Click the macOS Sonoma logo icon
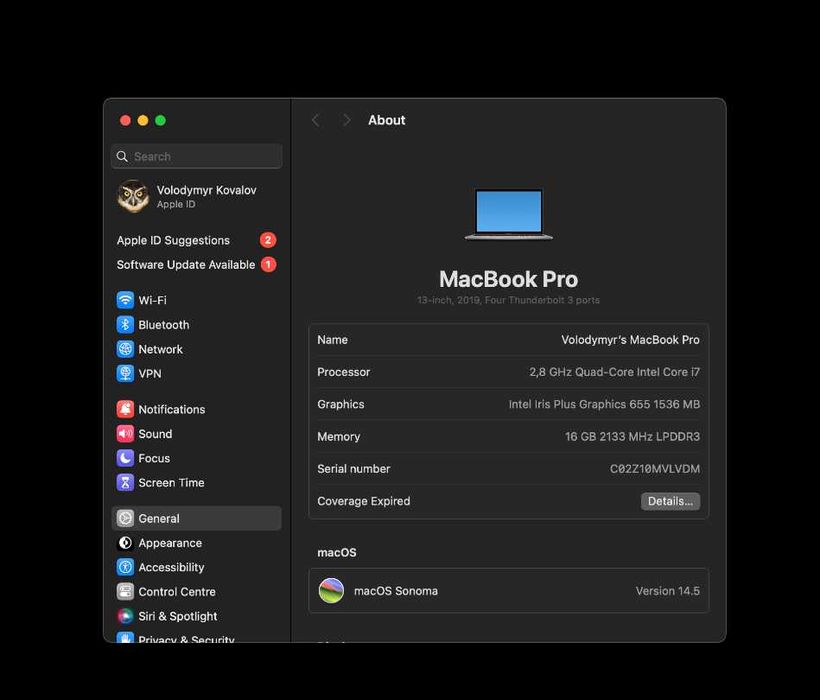This screenshot has height=700, width=820. (x=331, y=591)
